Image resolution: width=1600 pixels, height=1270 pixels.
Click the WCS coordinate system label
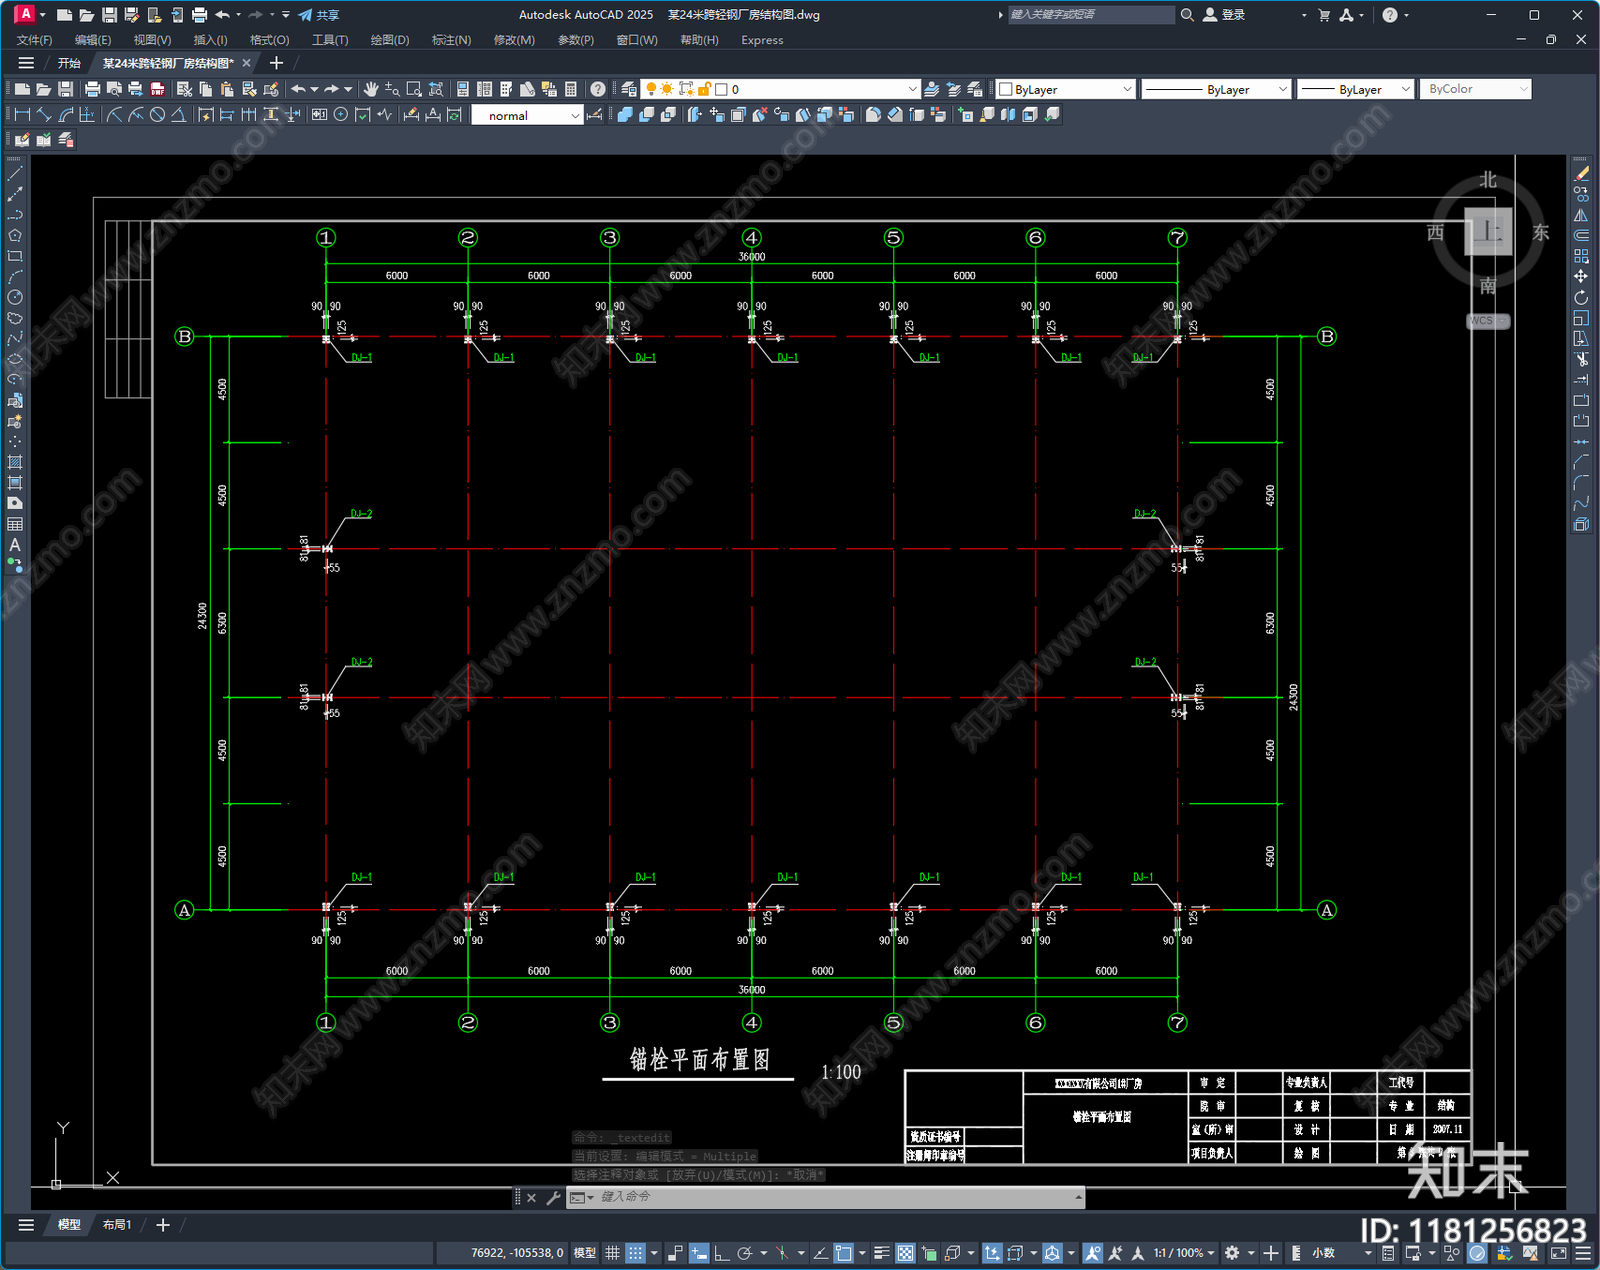[1487, 321]
